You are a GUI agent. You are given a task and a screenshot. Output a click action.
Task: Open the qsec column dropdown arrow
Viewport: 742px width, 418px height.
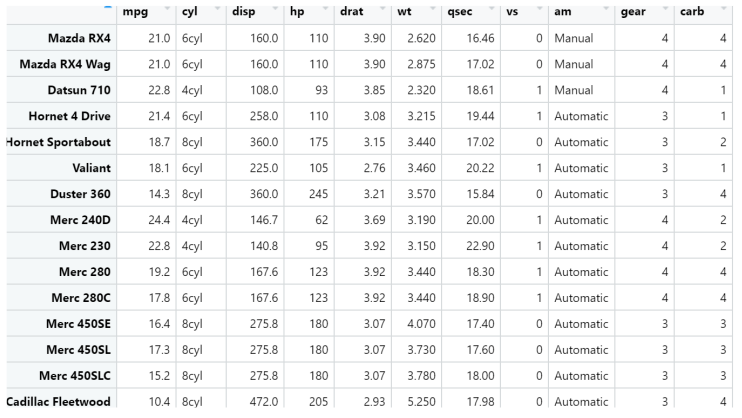(492, 9)
